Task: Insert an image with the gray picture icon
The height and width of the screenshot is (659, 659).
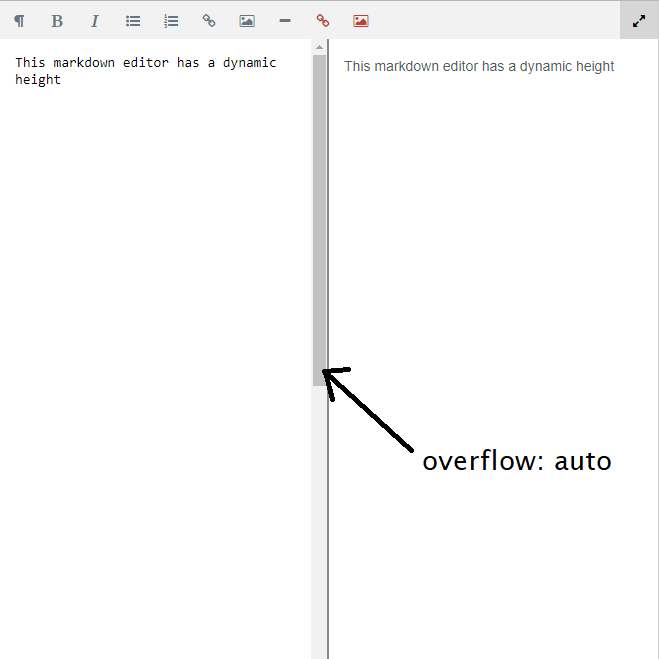Action: click(247, 21)
